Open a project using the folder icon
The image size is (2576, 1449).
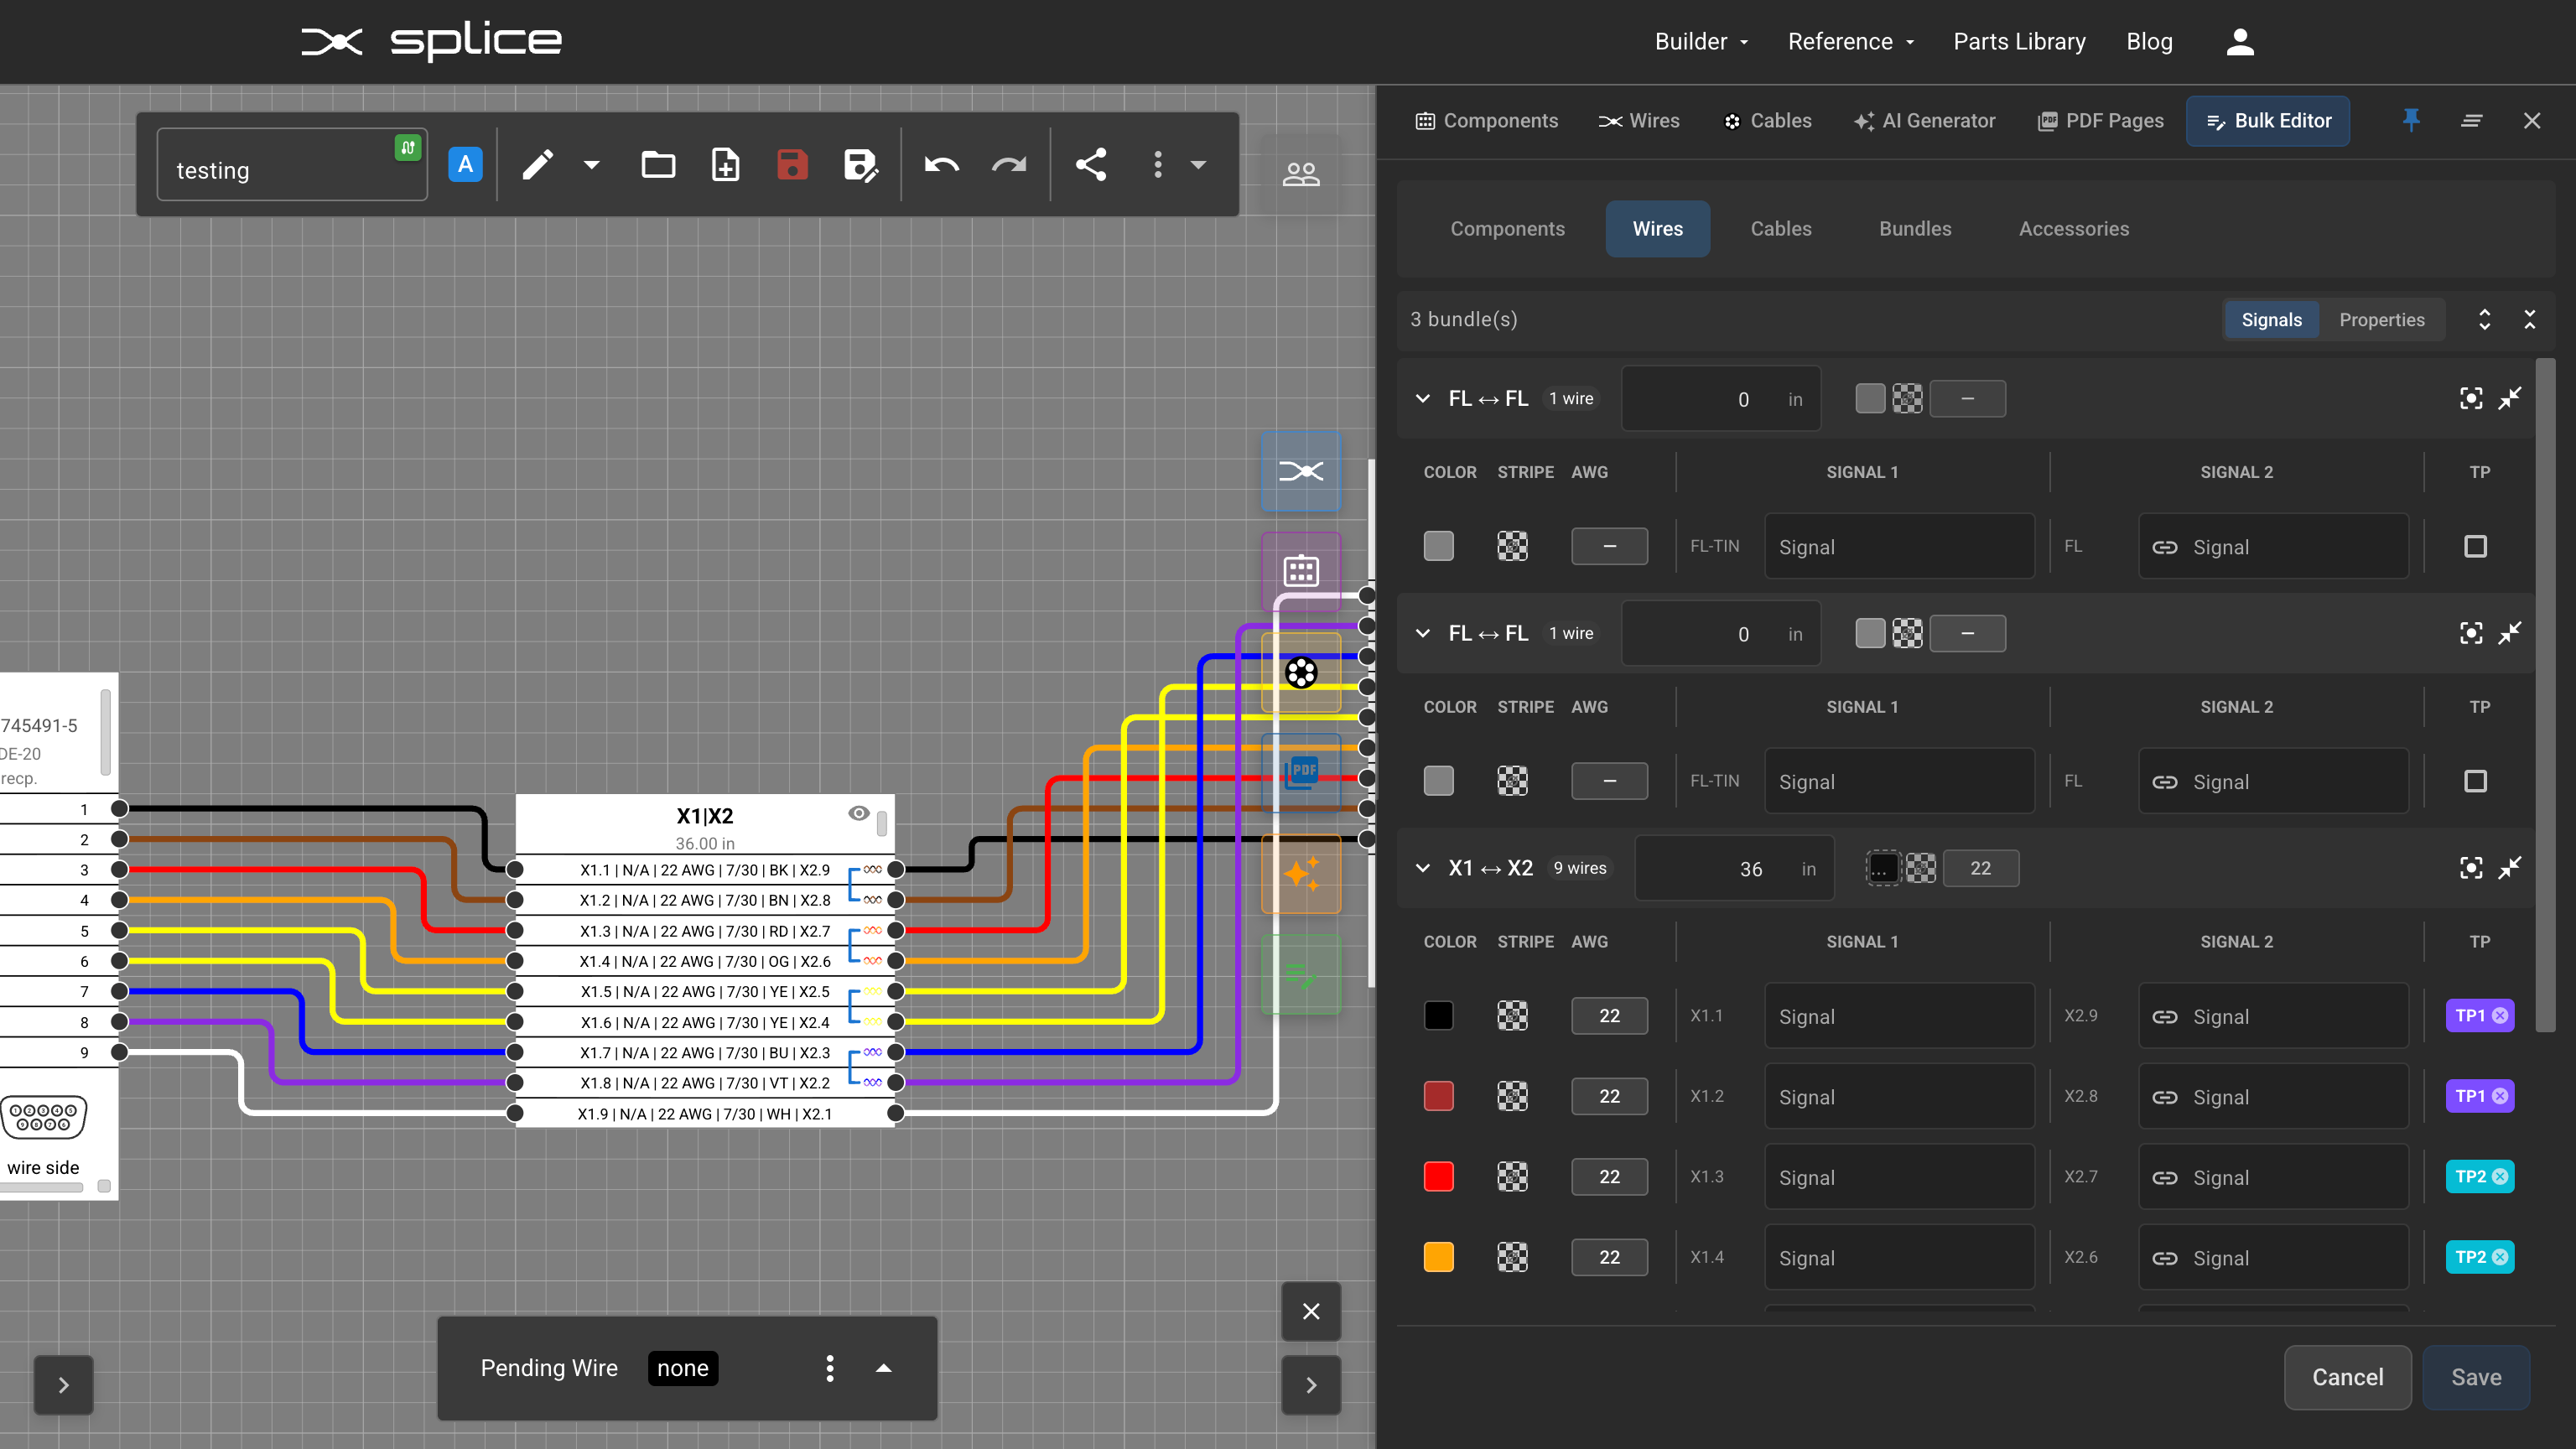(658, 165)
